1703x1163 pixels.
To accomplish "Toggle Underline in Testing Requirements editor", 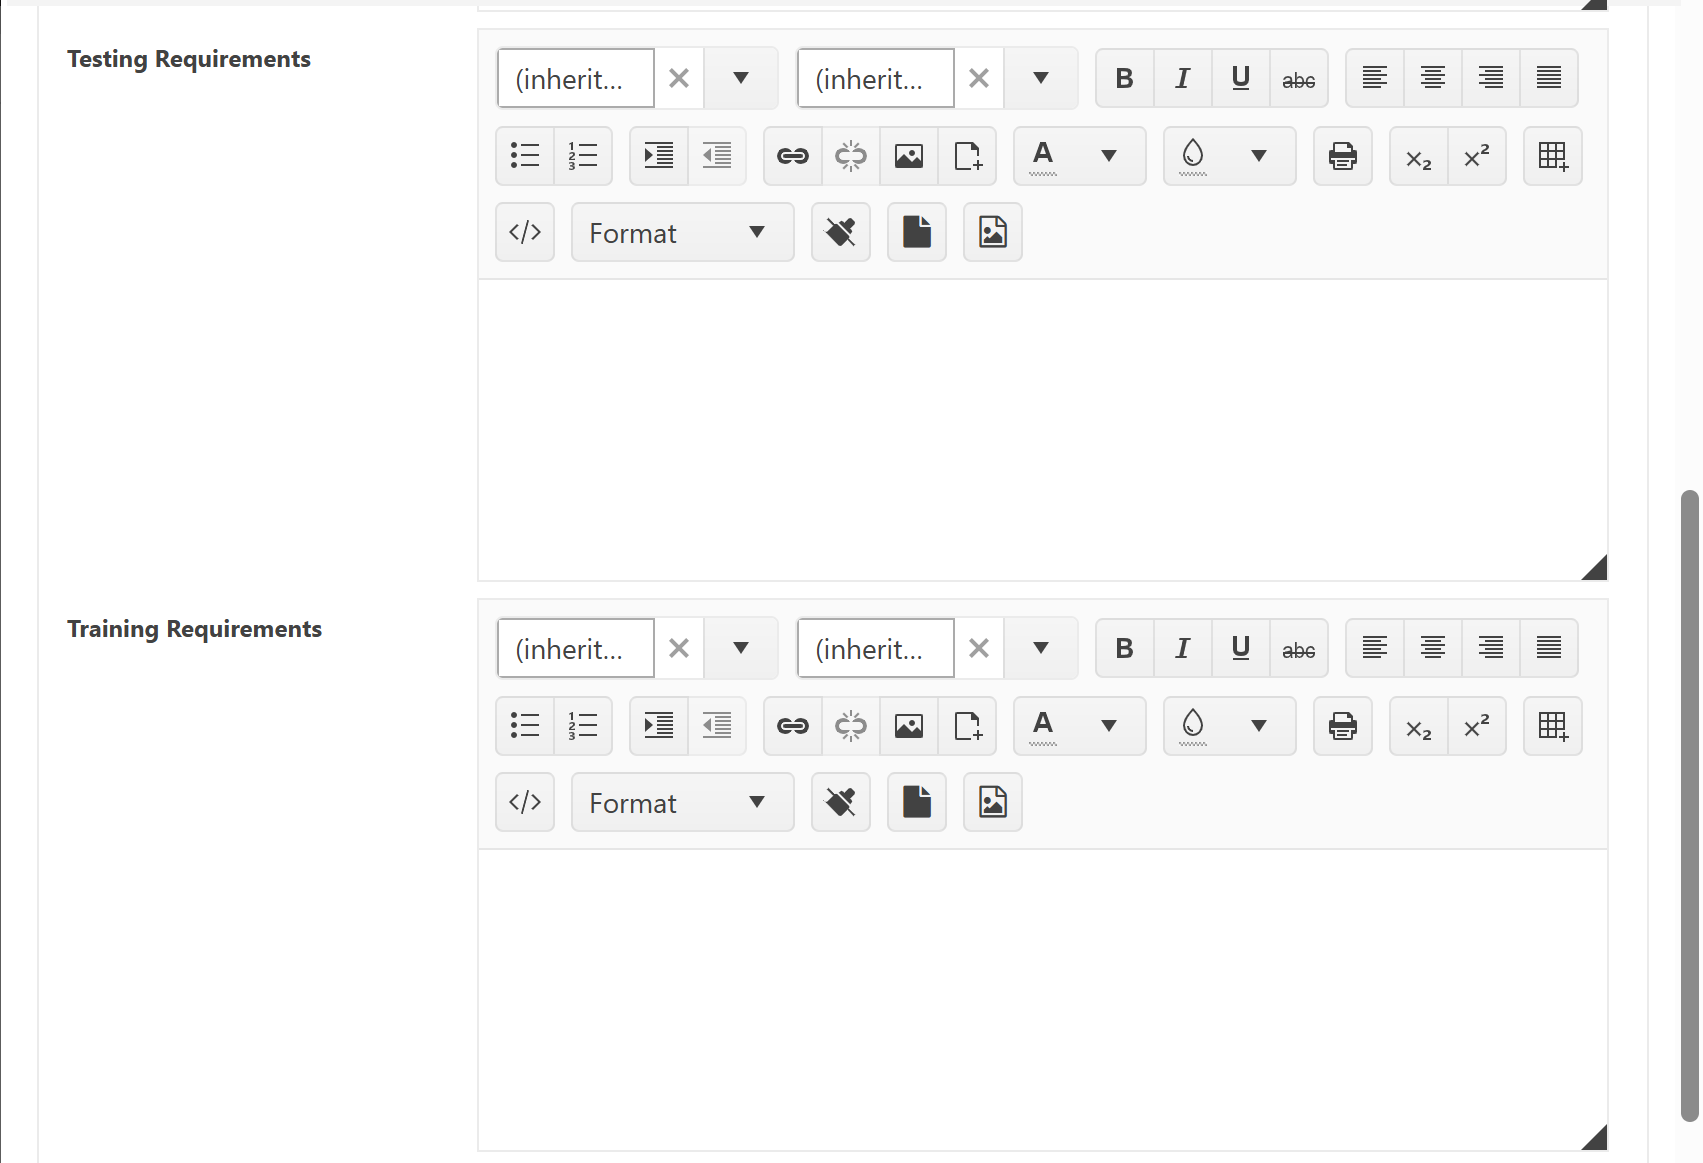I will (x=1240, y=78).
